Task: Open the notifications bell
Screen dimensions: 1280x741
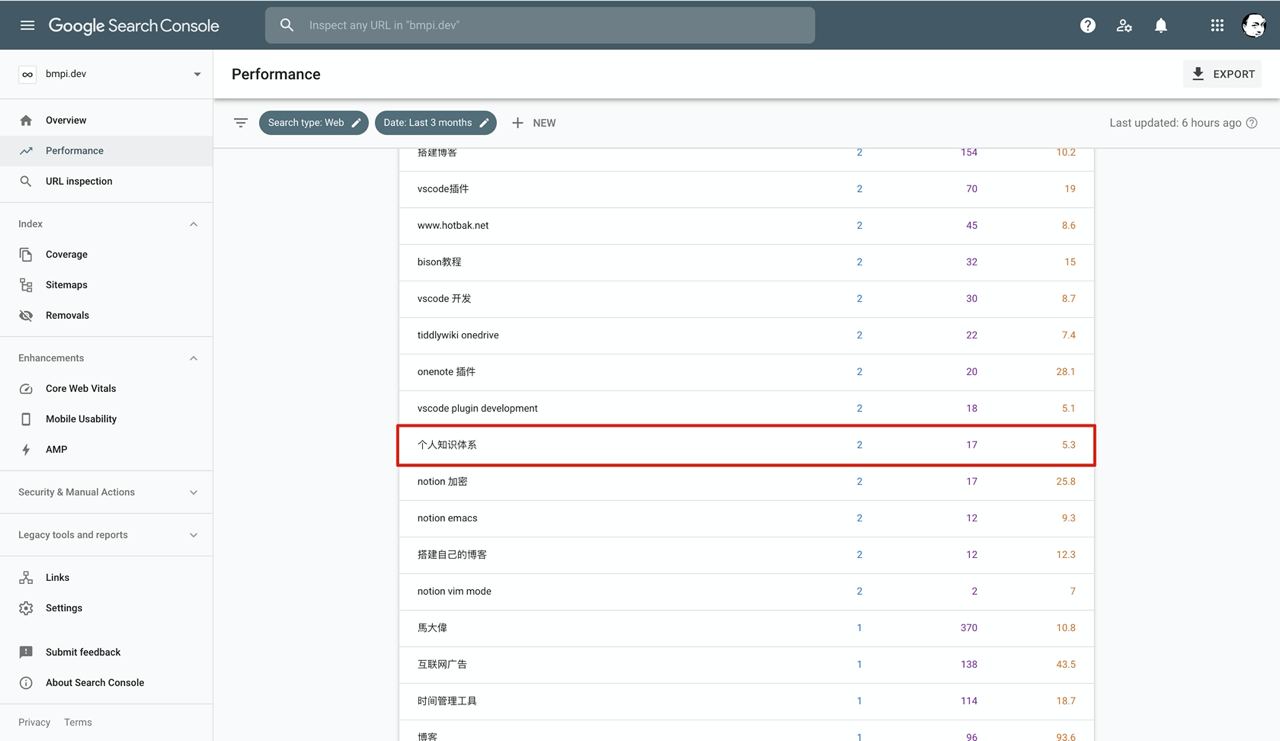Action: pyautogui.click(x=1161, y=25)
